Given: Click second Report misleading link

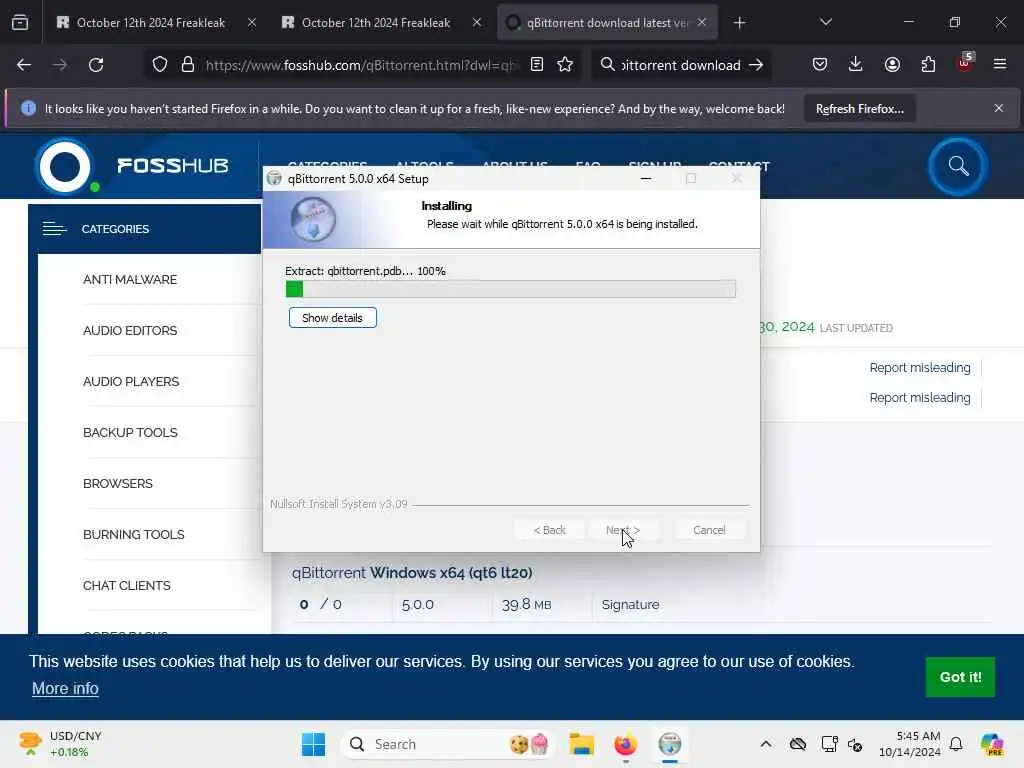Looking at the screenshot, I should point(920,398).
